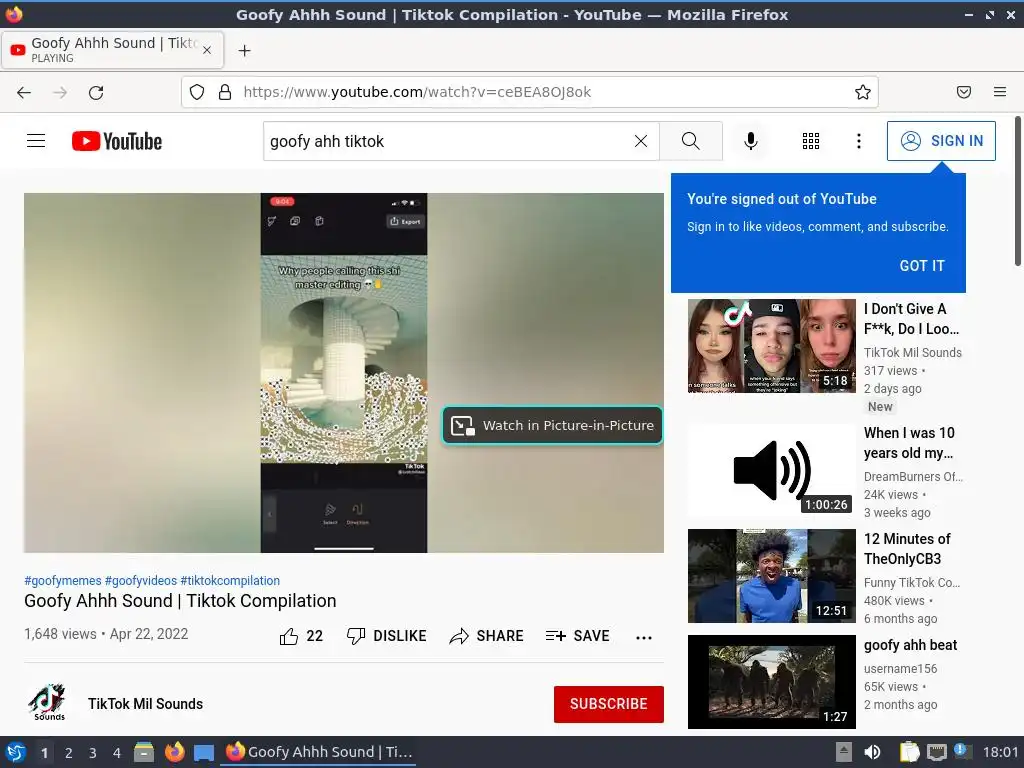Viewport: 1024px width, 768px height.
Task: Go back to previous page in Firefox
Action: click(24, 92)
